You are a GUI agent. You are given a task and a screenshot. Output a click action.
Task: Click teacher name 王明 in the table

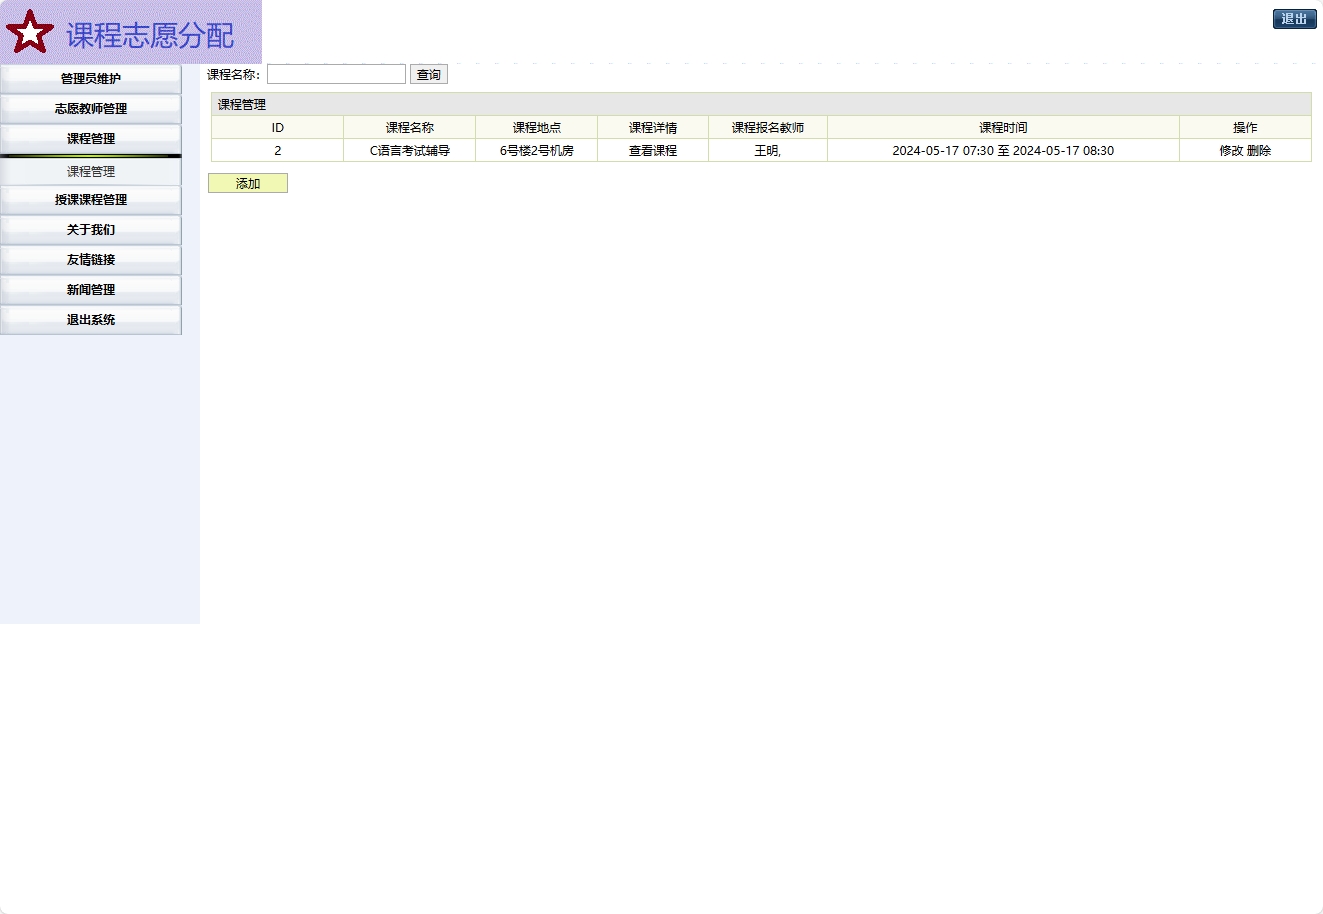point(766,150)
